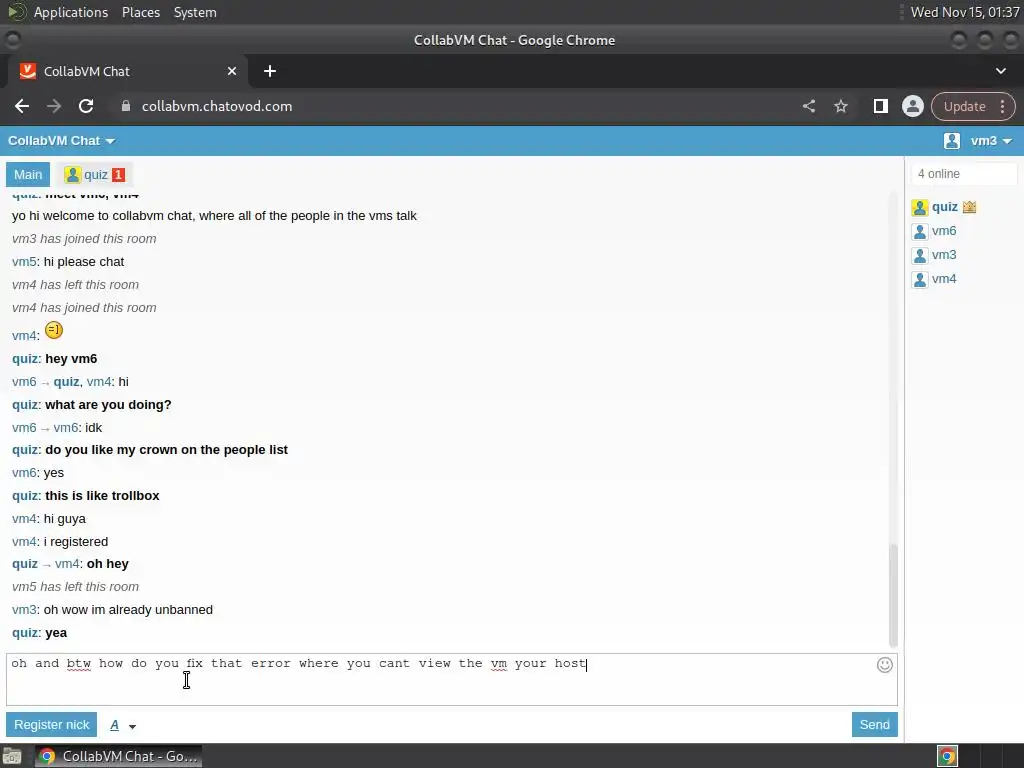Click the CollabVM Chat taskbar window button
This screenshot has height=768, width=1024.
point(118,756)
